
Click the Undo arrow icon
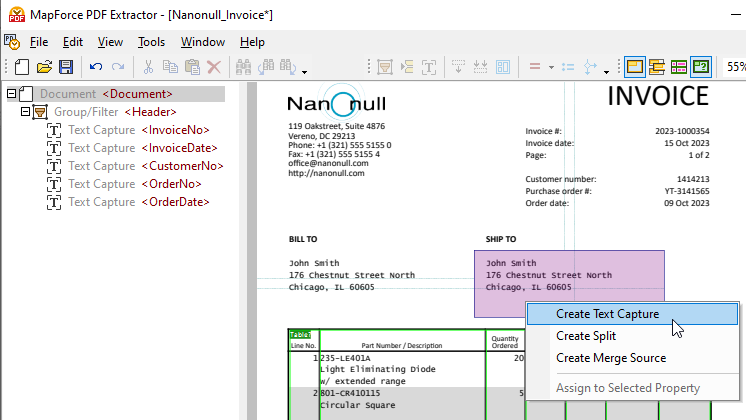pos(96,67)
